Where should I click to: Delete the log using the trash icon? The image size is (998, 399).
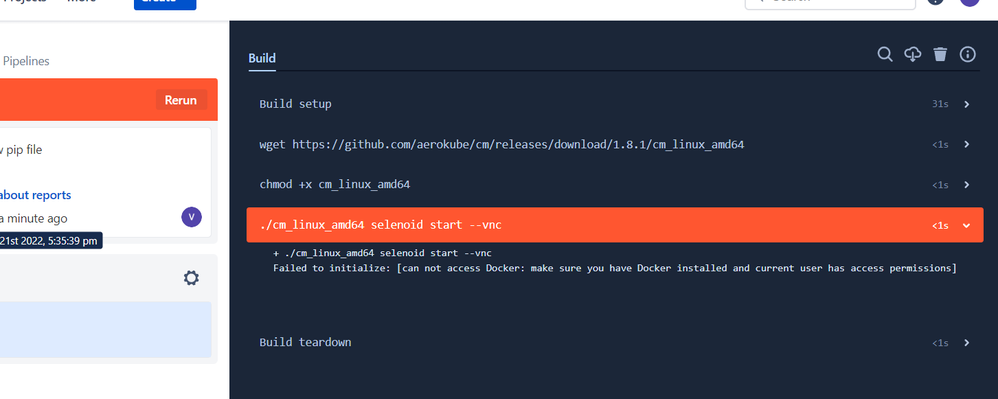[940, 54]
